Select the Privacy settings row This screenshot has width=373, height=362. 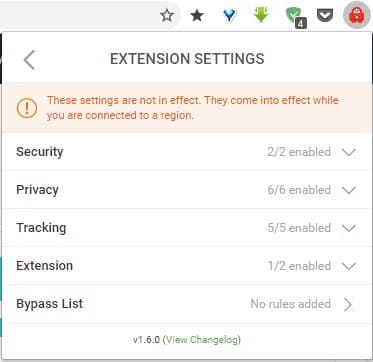[187, 190]
